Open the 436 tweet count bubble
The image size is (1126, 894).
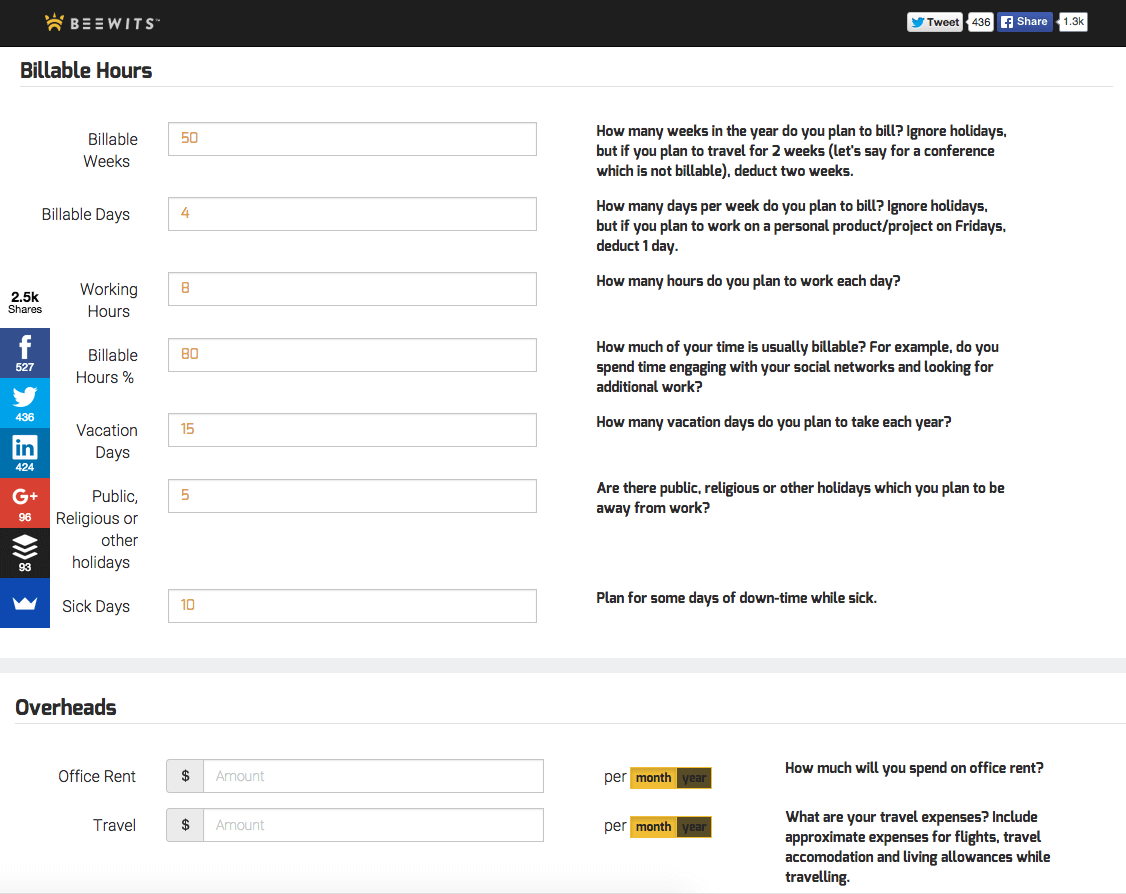click(980, 22)
